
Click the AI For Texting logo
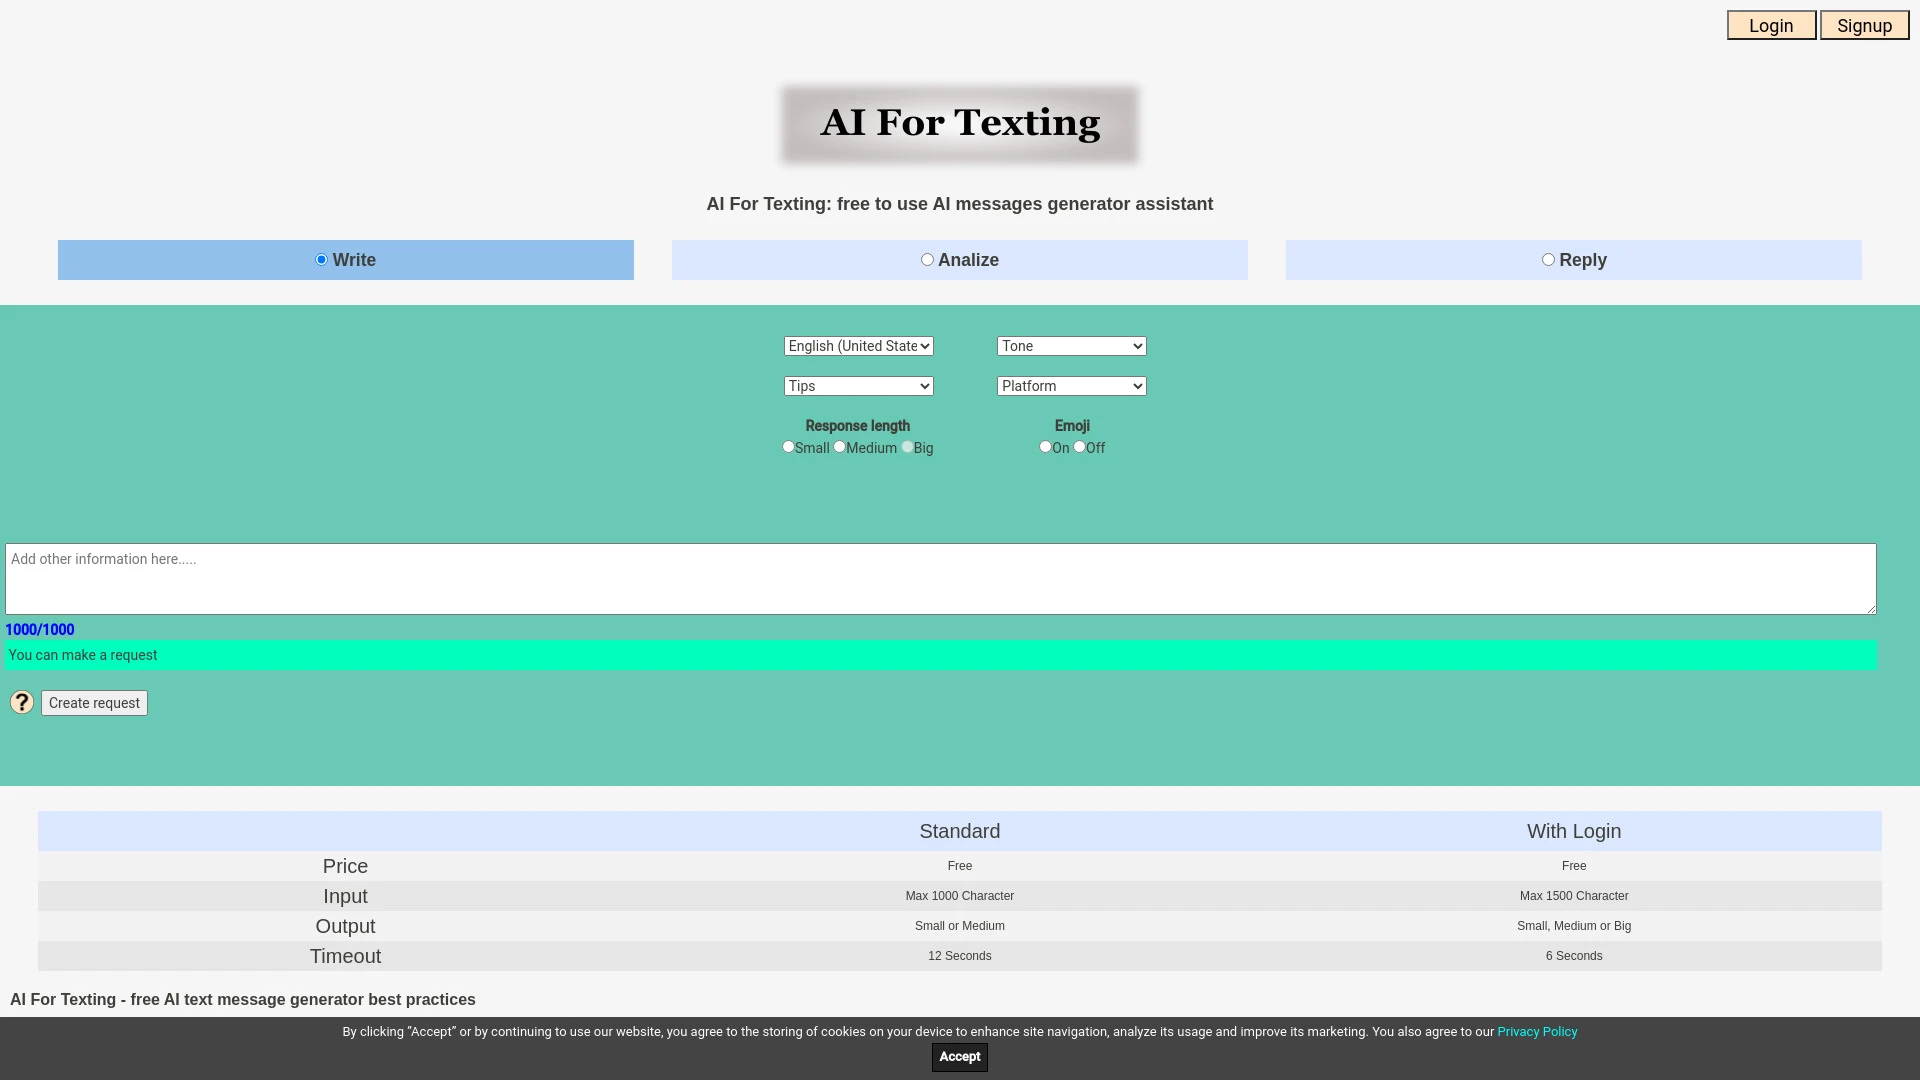pyautogui.click(x=959, y=123)
